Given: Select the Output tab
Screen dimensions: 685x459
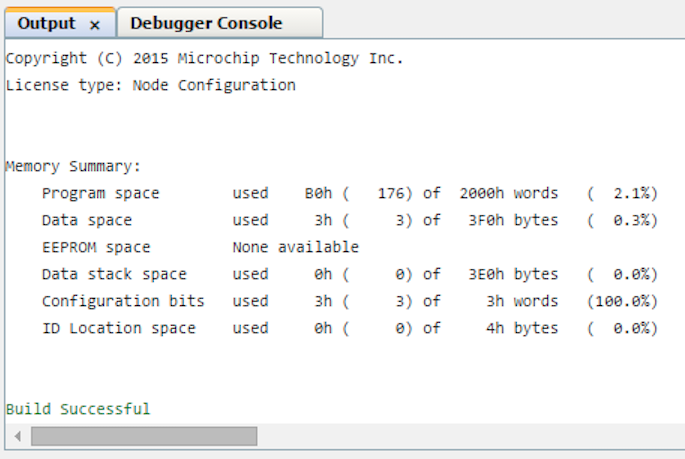Looking at the screenshot, I should 46,23.
